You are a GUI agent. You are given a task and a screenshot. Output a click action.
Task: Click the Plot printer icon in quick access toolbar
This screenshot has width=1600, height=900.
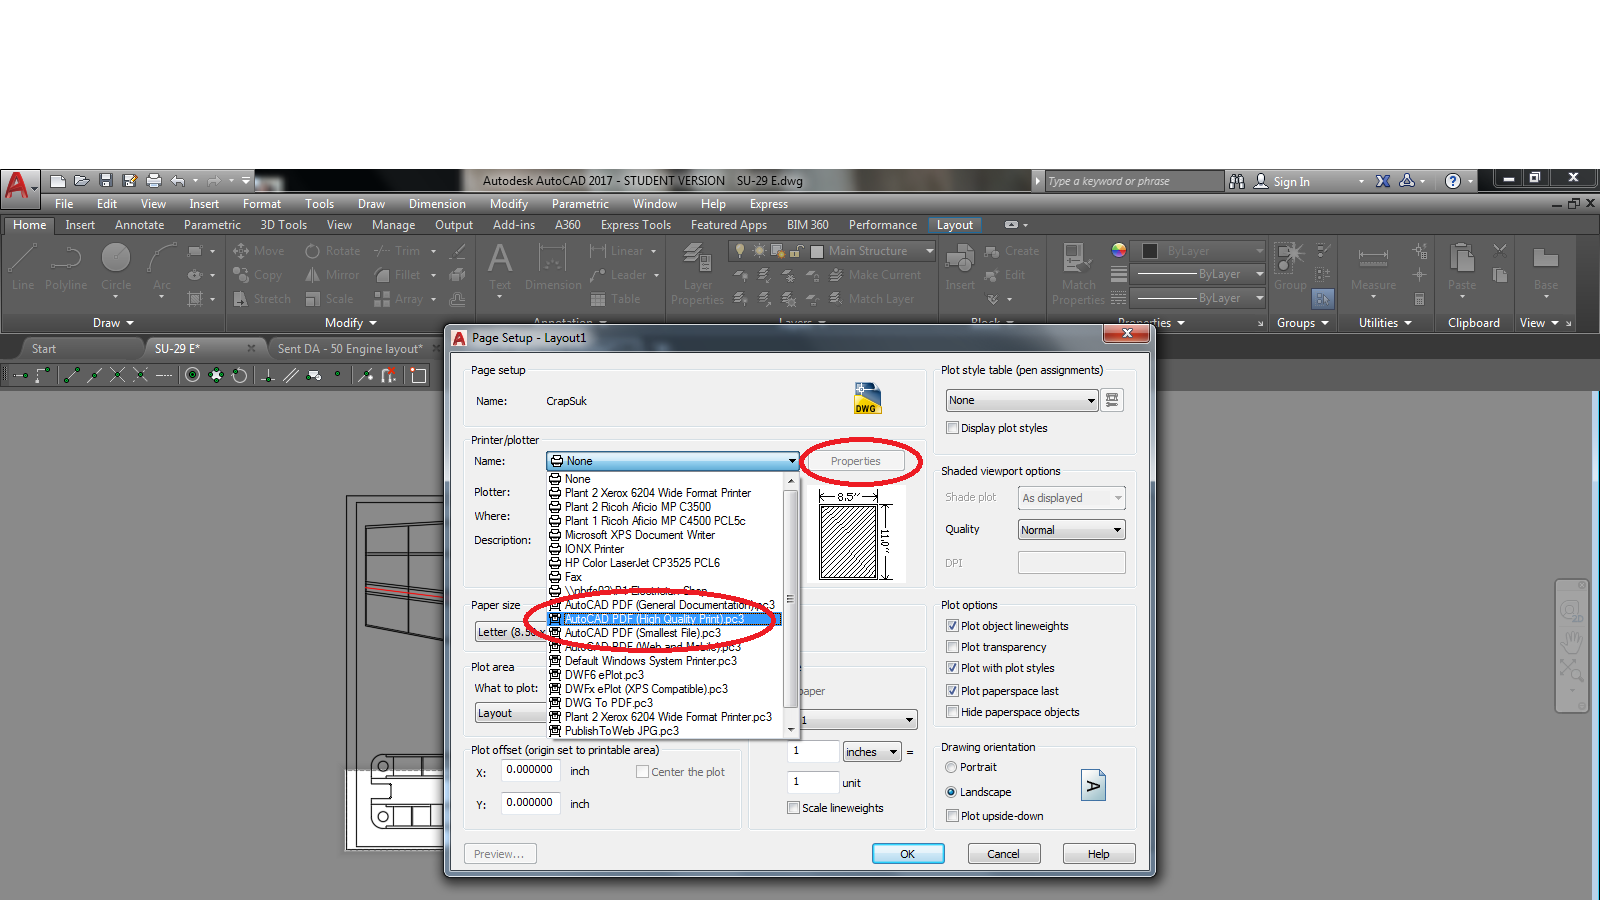pyautogui.click(x=154, y=181)
